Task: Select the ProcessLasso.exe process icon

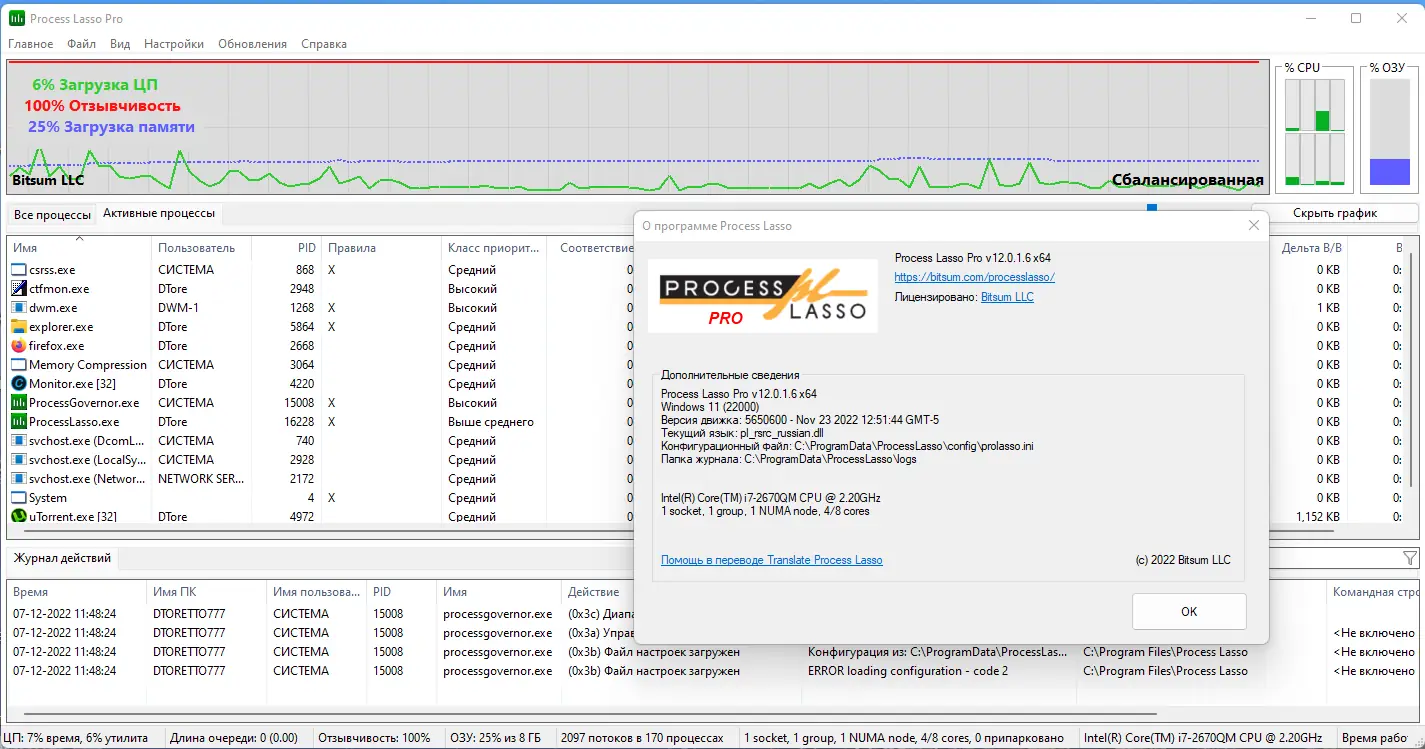Action: [x=18, y=421]
